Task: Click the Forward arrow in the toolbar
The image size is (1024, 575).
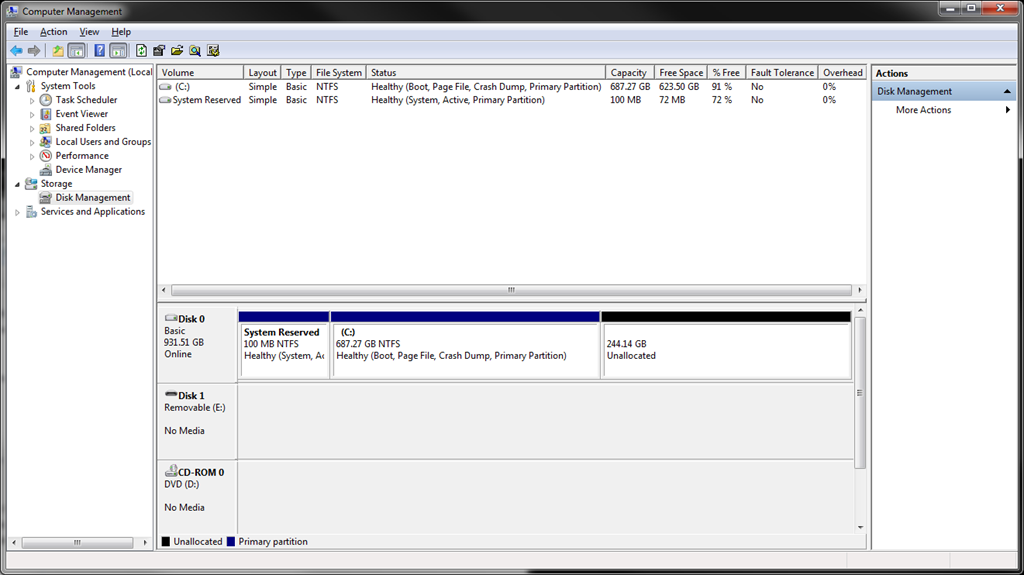Action: click(x=34, y=50)
